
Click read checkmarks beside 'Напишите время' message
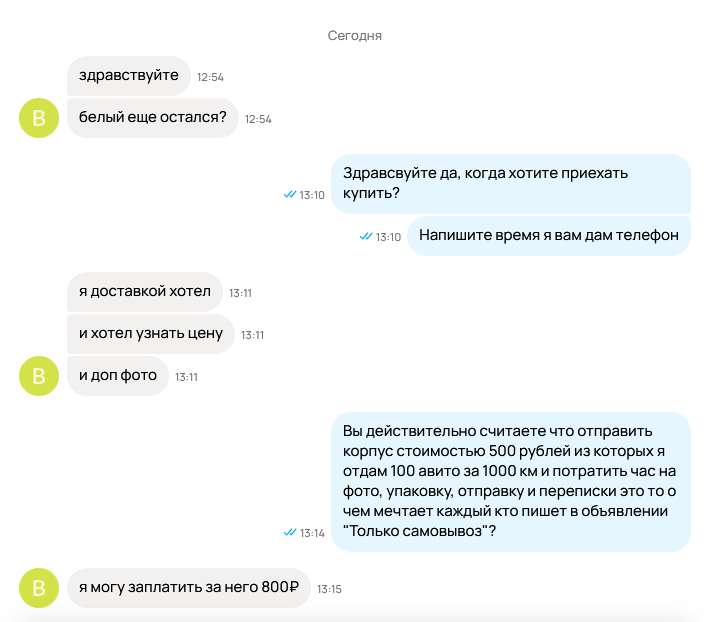pos(366,236)
